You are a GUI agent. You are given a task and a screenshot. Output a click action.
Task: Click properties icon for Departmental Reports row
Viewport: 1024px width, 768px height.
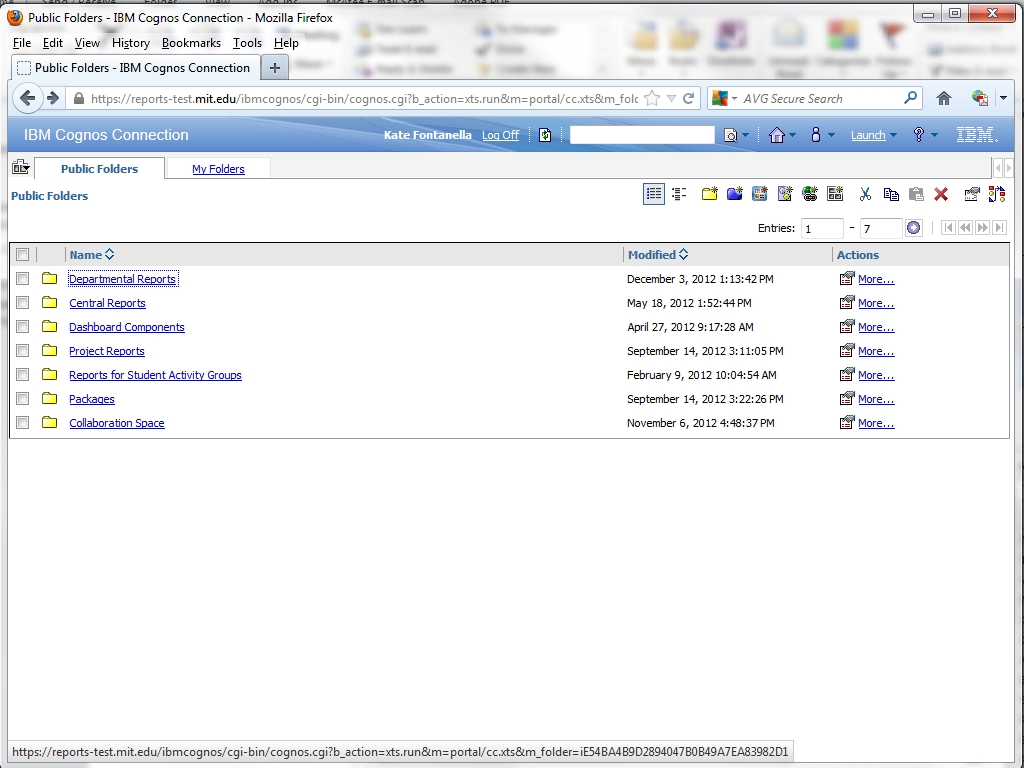(x=847, y=279)
